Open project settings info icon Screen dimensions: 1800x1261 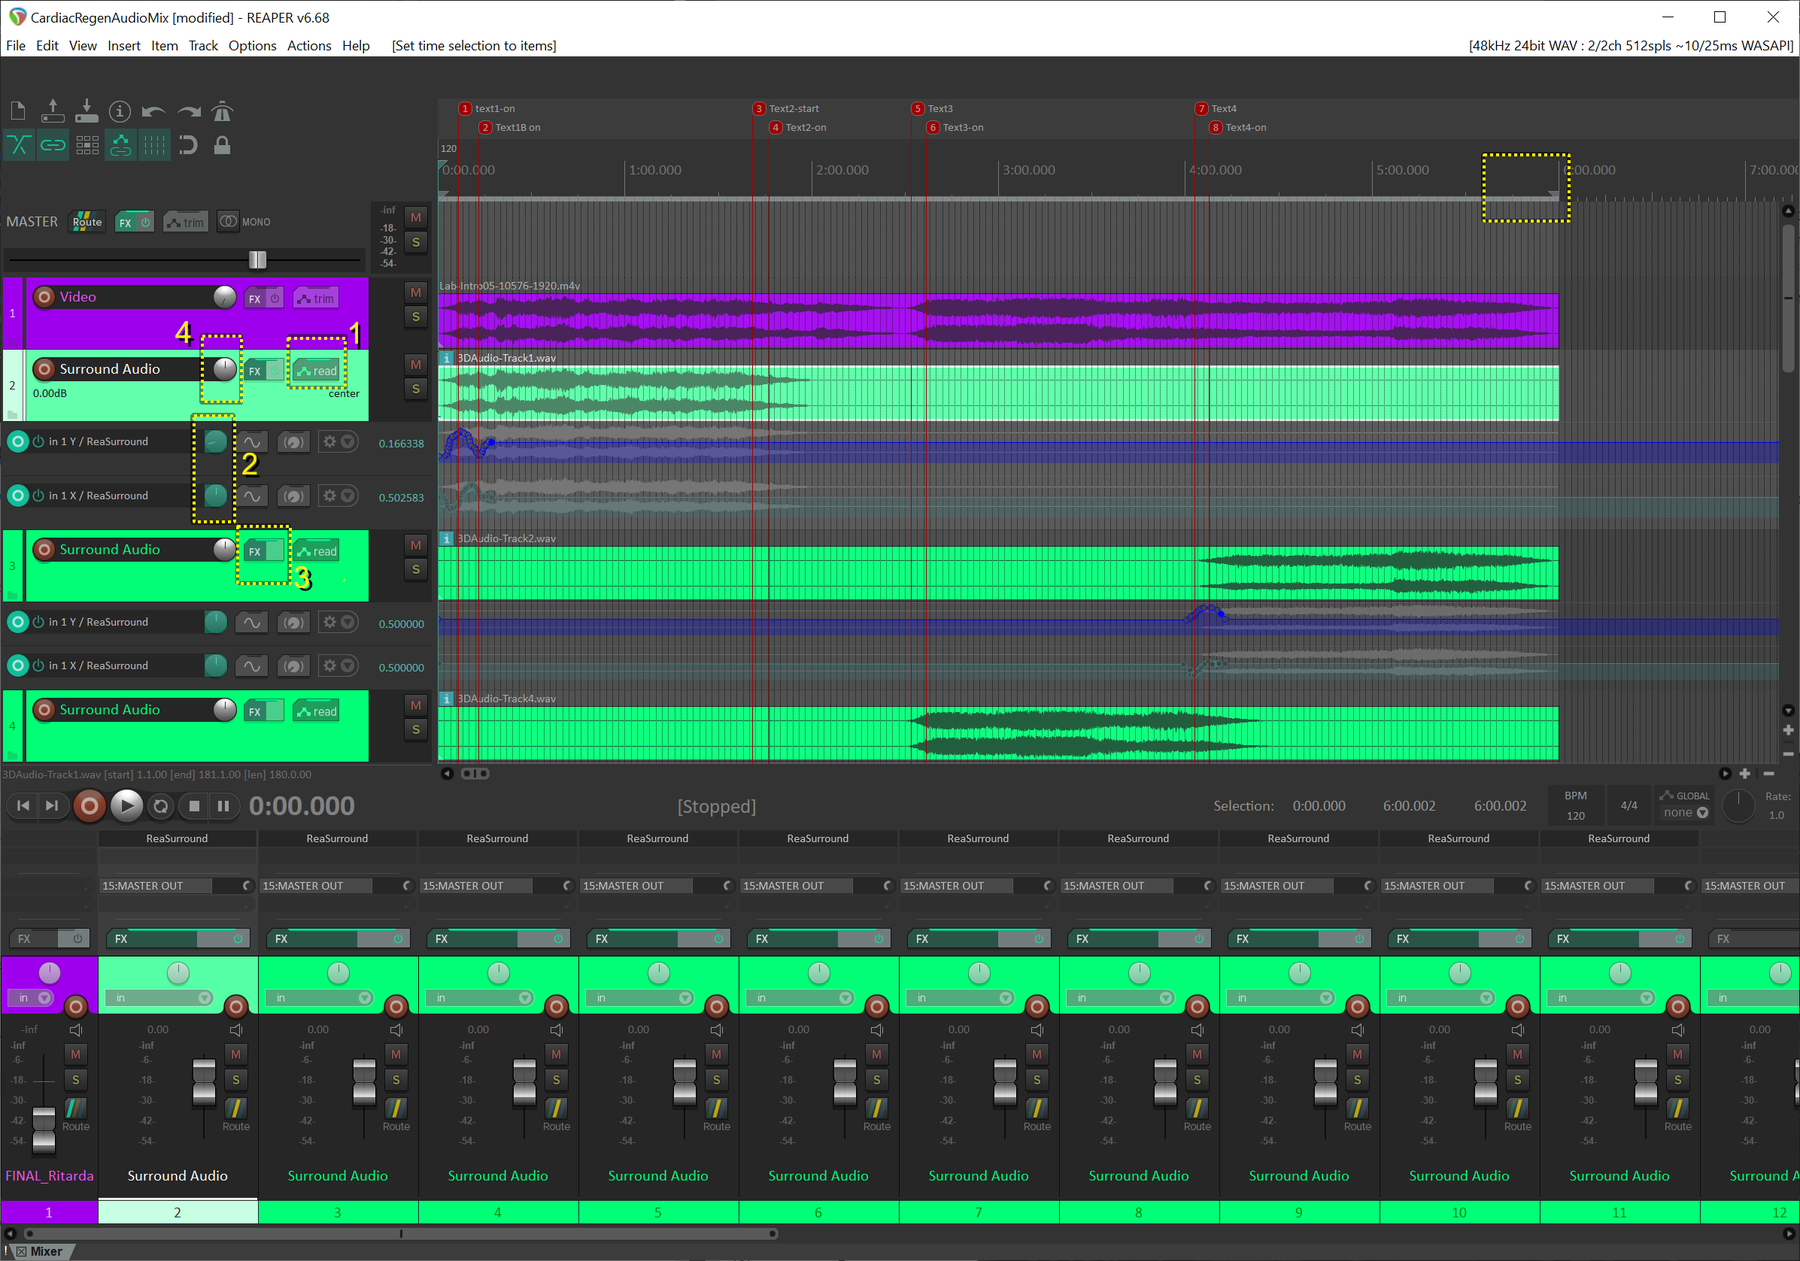tap(120, 111)
